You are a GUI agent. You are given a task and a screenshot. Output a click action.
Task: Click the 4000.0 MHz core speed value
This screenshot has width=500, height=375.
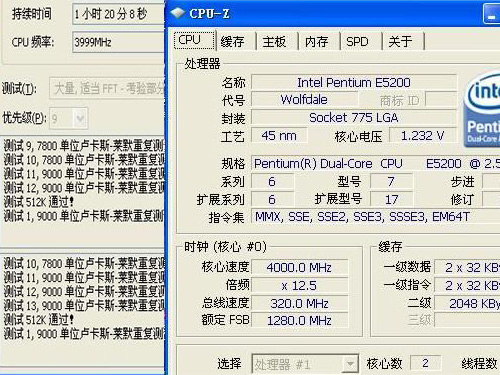click(x=300, y=267)
